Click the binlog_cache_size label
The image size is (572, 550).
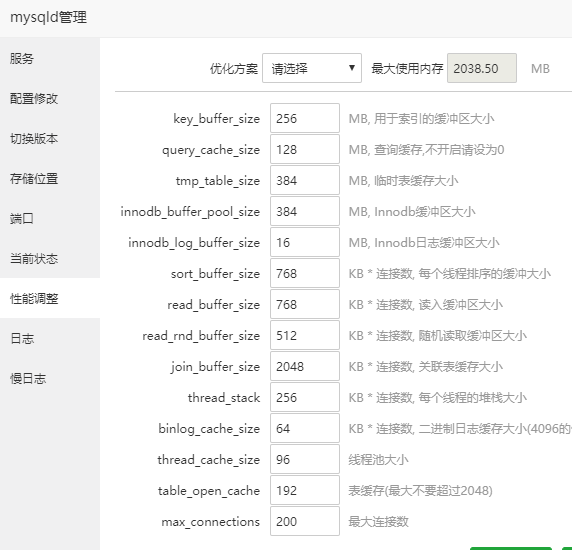tap(209, 429)
